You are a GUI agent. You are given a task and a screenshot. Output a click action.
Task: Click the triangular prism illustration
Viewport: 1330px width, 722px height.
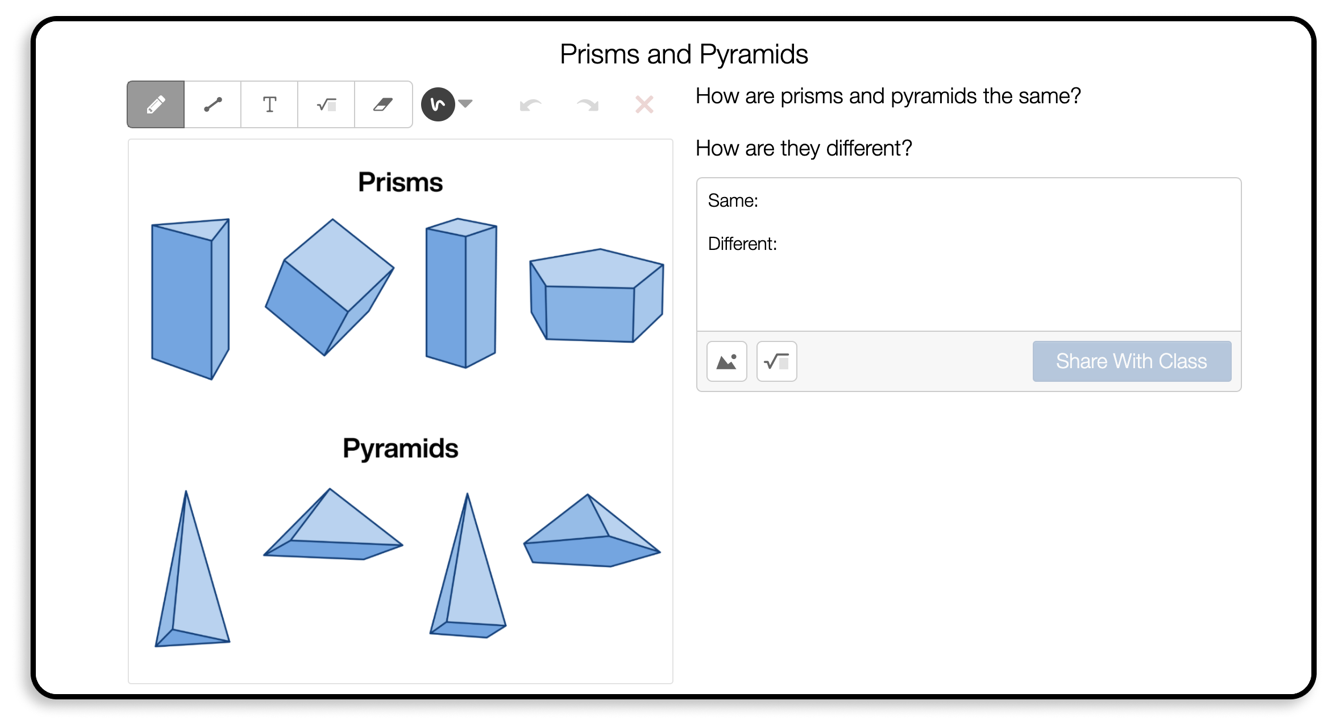pos(190,297)
